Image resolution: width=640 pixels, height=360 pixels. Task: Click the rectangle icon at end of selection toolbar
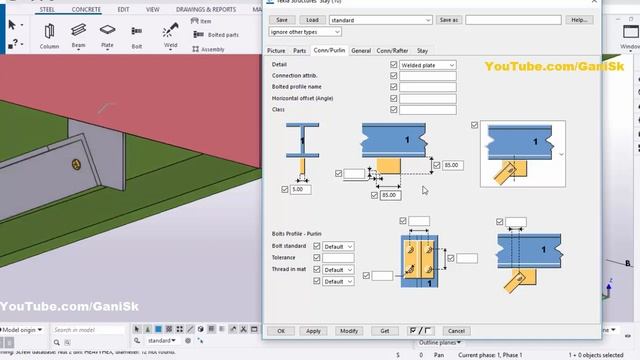click(254, 329)
